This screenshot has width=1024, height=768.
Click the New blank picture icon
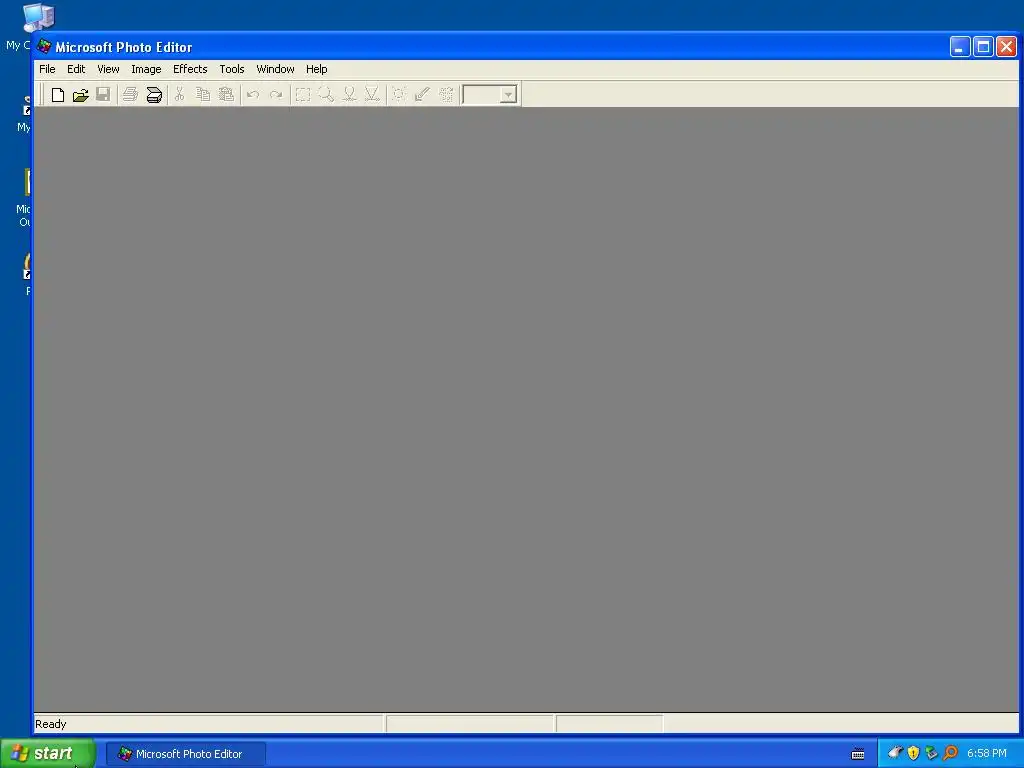tap(57, 95)
